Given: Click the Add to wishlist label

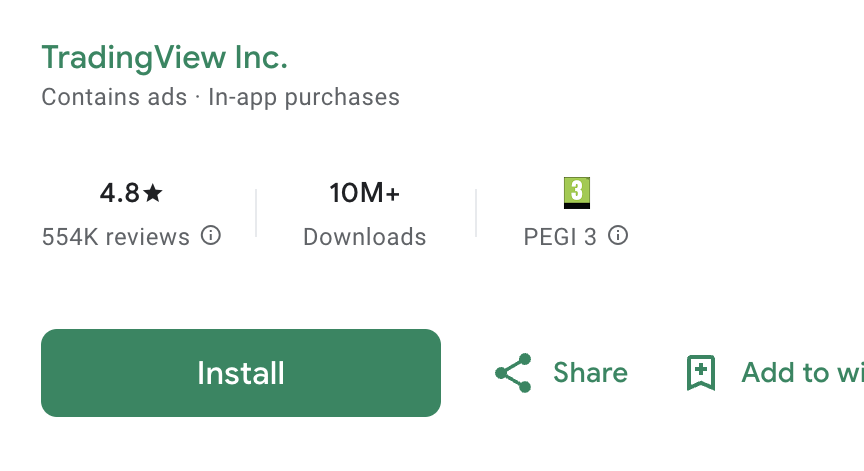Looking at the screenshot, I should (800, 373).
